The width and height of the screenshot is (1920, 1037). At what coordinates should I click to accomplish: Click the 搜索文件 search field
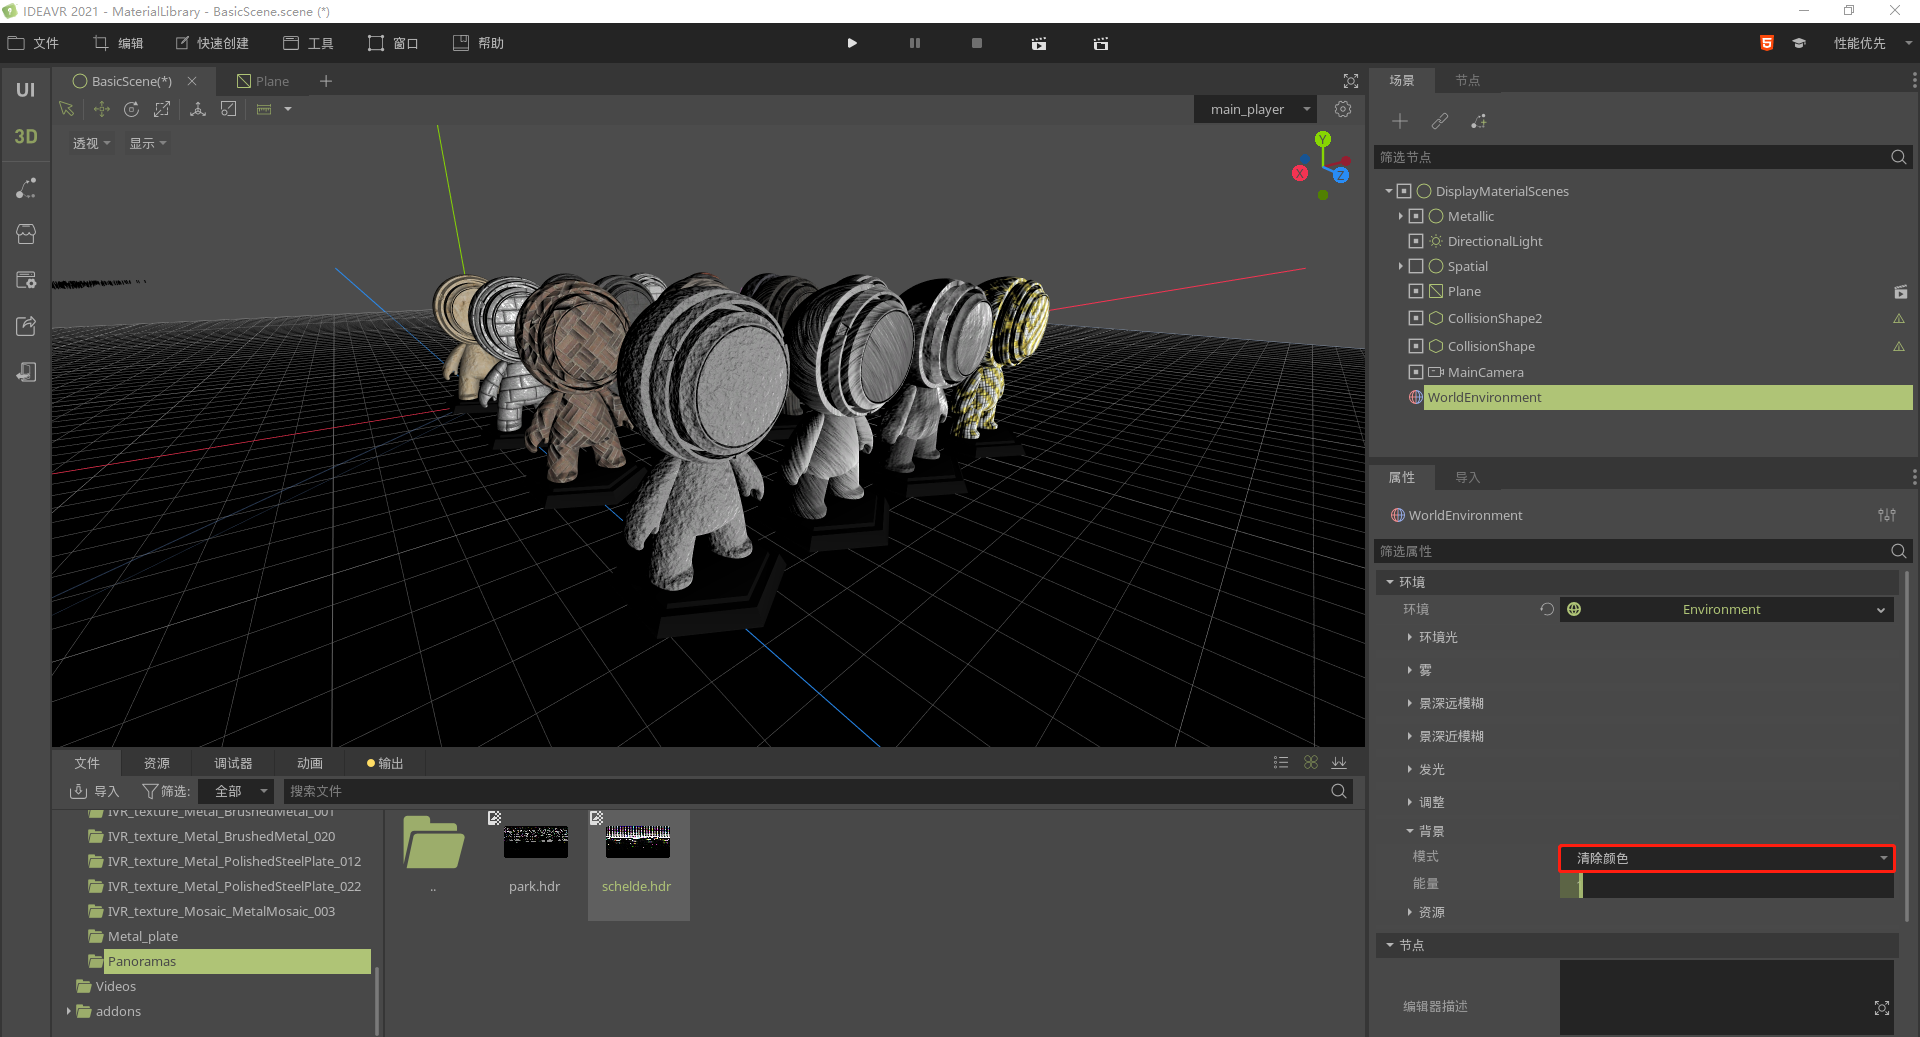(x=817, y=791)
